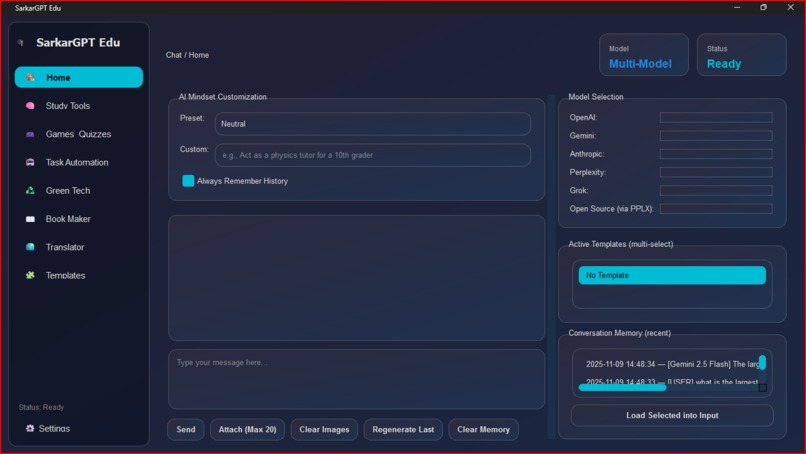Open Settings in the sidebar
806x454 pixels.
[x=48, y=428]
